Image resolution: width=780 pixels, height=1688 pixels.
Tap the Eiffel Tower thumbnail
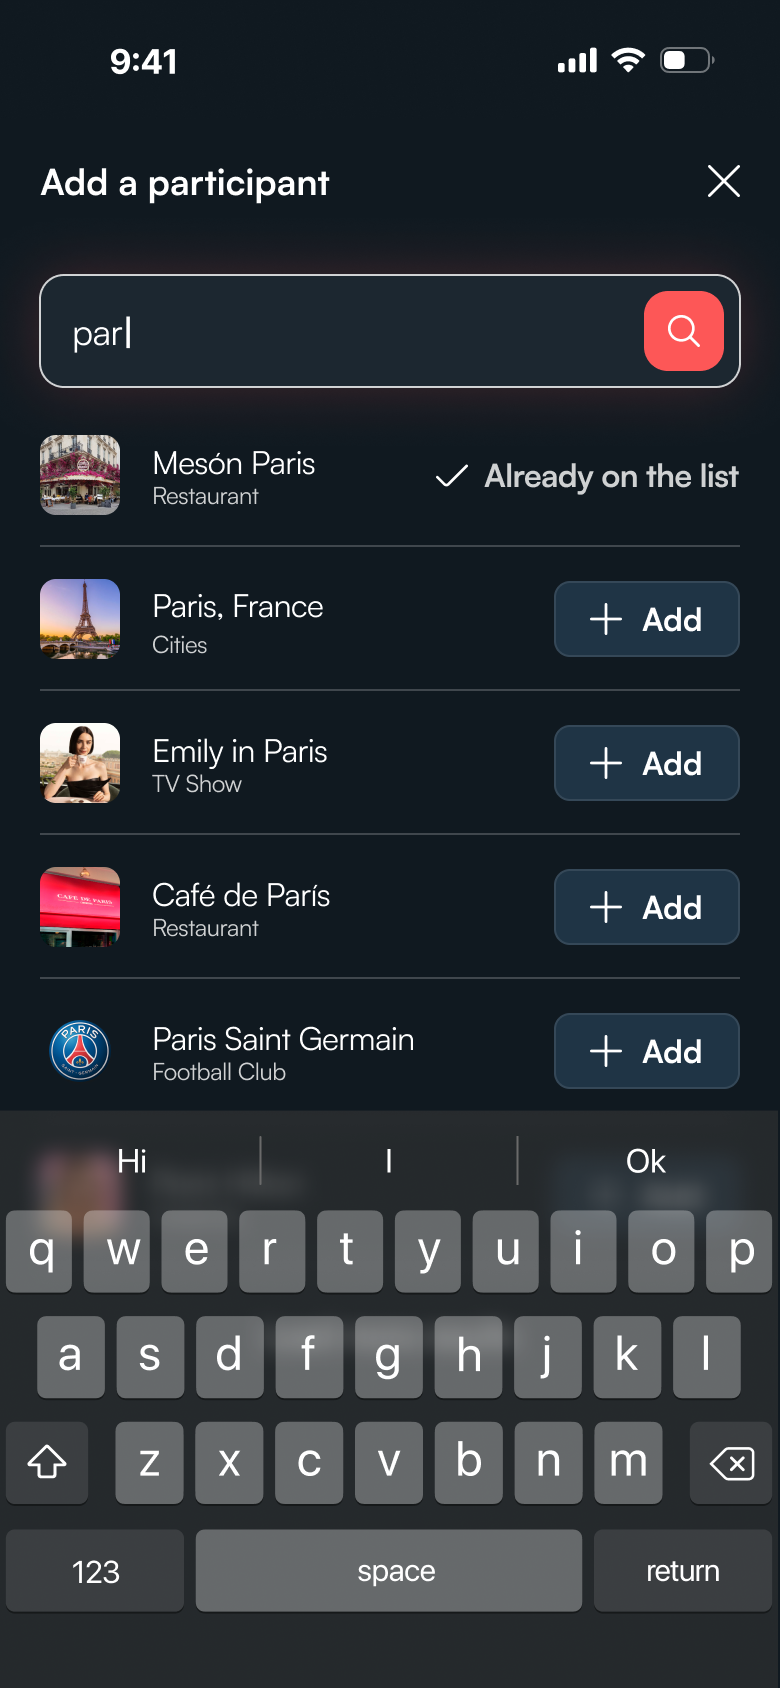(80, 619)
